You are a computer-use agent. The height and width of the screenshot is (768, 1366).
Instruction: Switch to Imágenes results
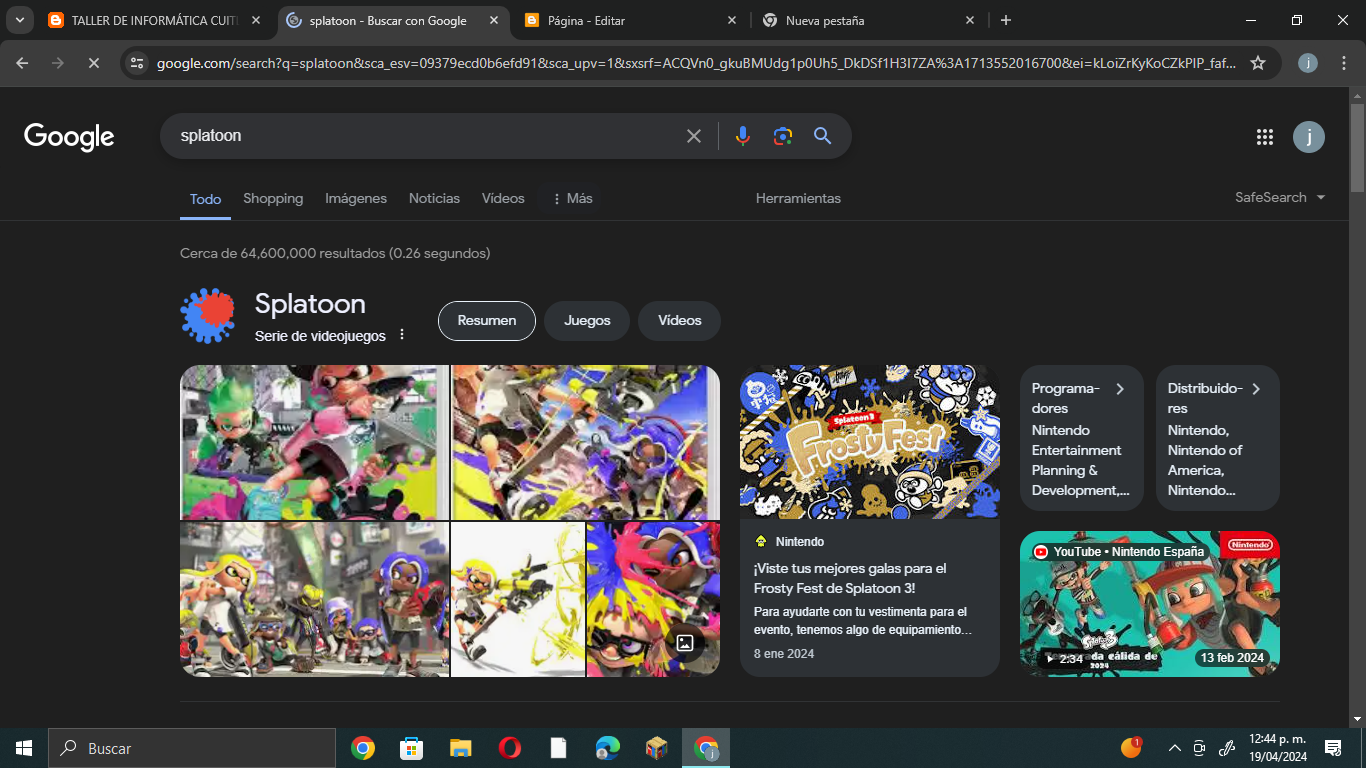coord(356,198)
